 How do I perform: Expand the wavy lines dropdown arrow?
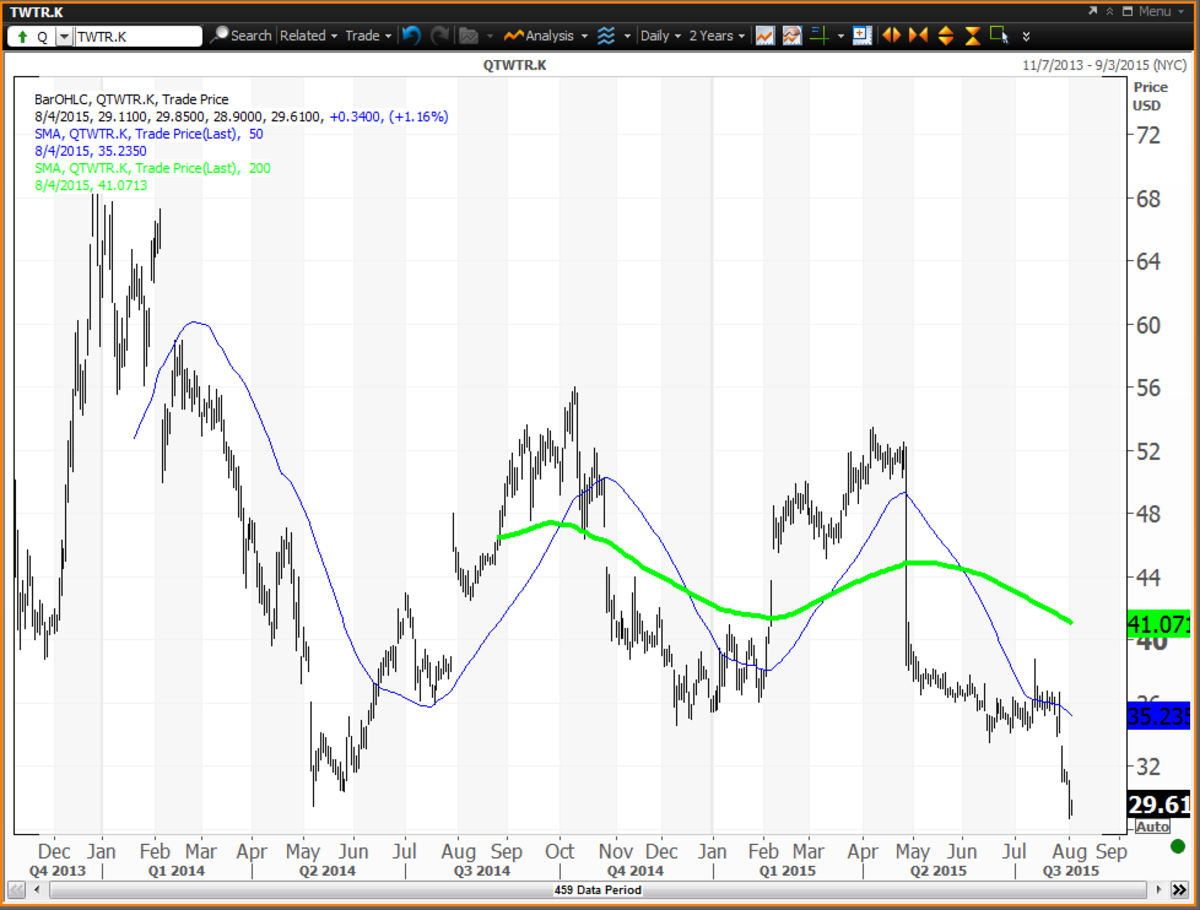[x=627, y=36]
